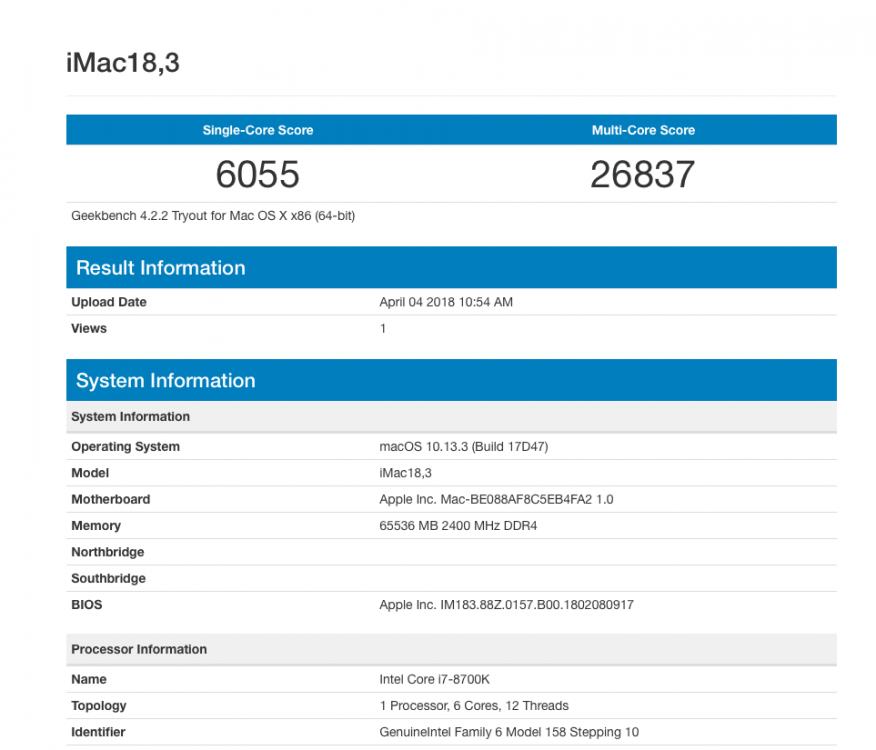
Task: Click the BIOS label
Action: point(87,604)
